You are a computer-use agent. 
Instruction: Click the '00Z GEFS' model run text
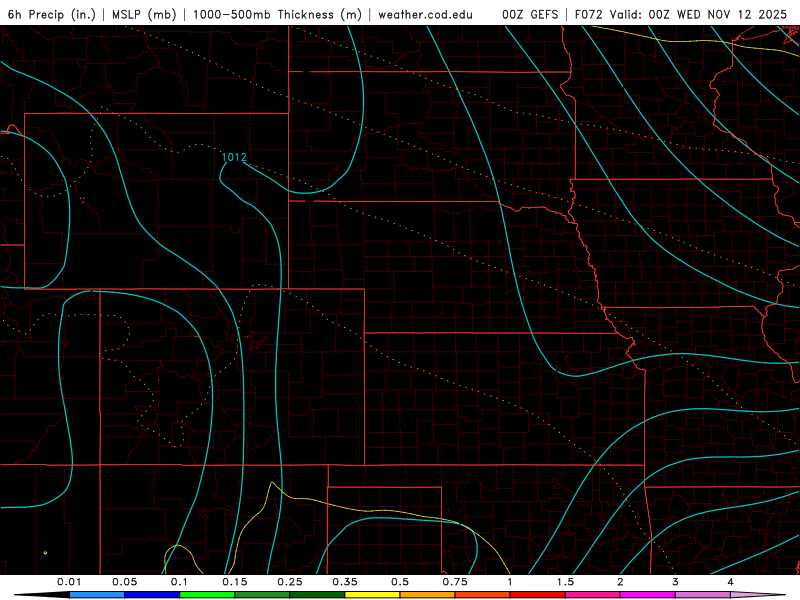click(x=530, y=14)
